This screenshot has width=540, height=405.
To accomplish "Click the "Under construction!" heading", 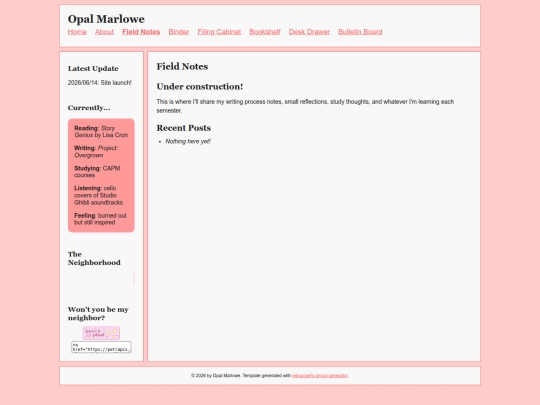I will 200,86.
